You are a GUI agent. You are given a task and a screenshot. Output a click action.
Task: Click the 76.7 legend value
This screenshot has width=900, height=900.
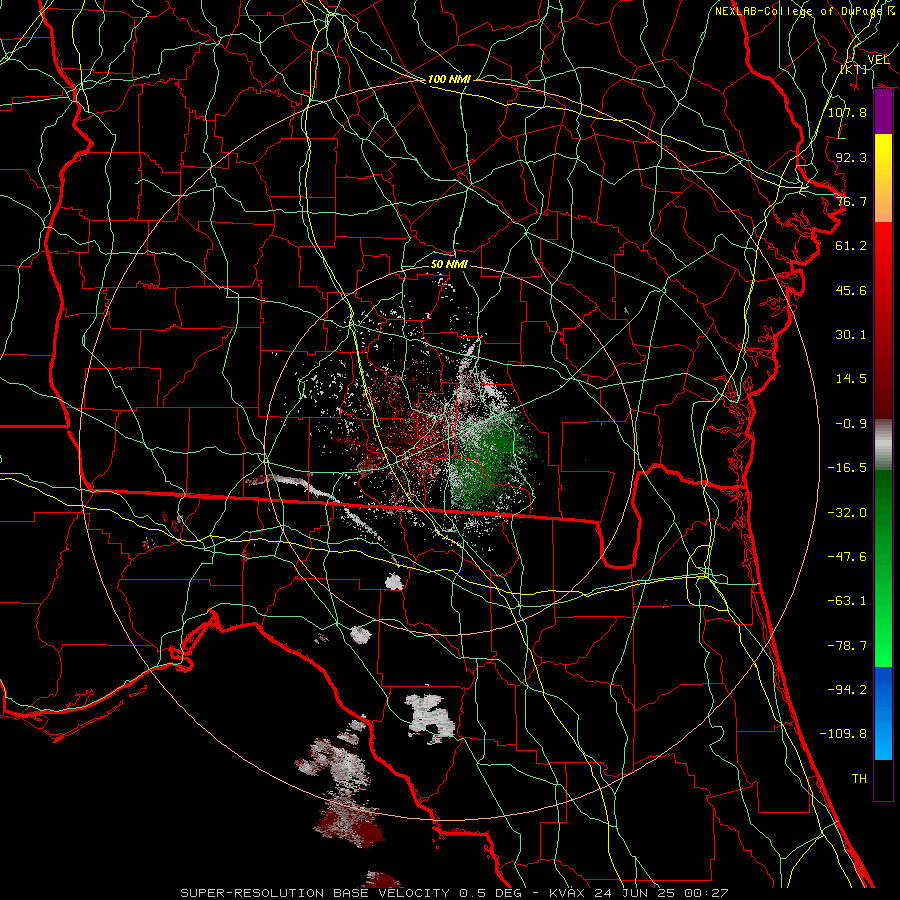[x=851, y=201]
